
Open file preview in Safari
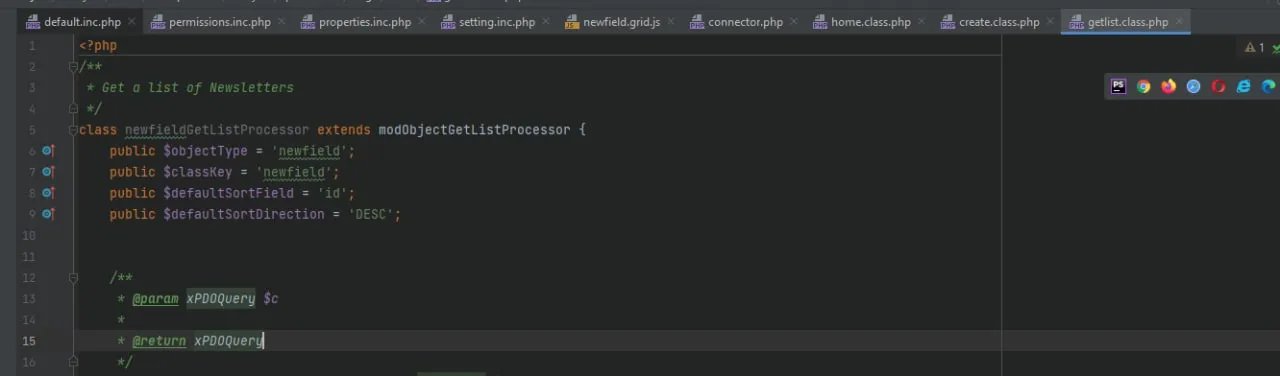pyautogui.click(x=1193, y=87)
